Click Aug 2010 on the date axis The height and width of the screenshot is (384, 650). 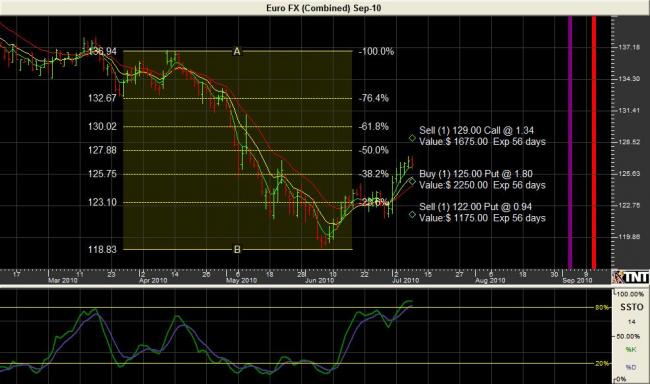click(490, 281)
